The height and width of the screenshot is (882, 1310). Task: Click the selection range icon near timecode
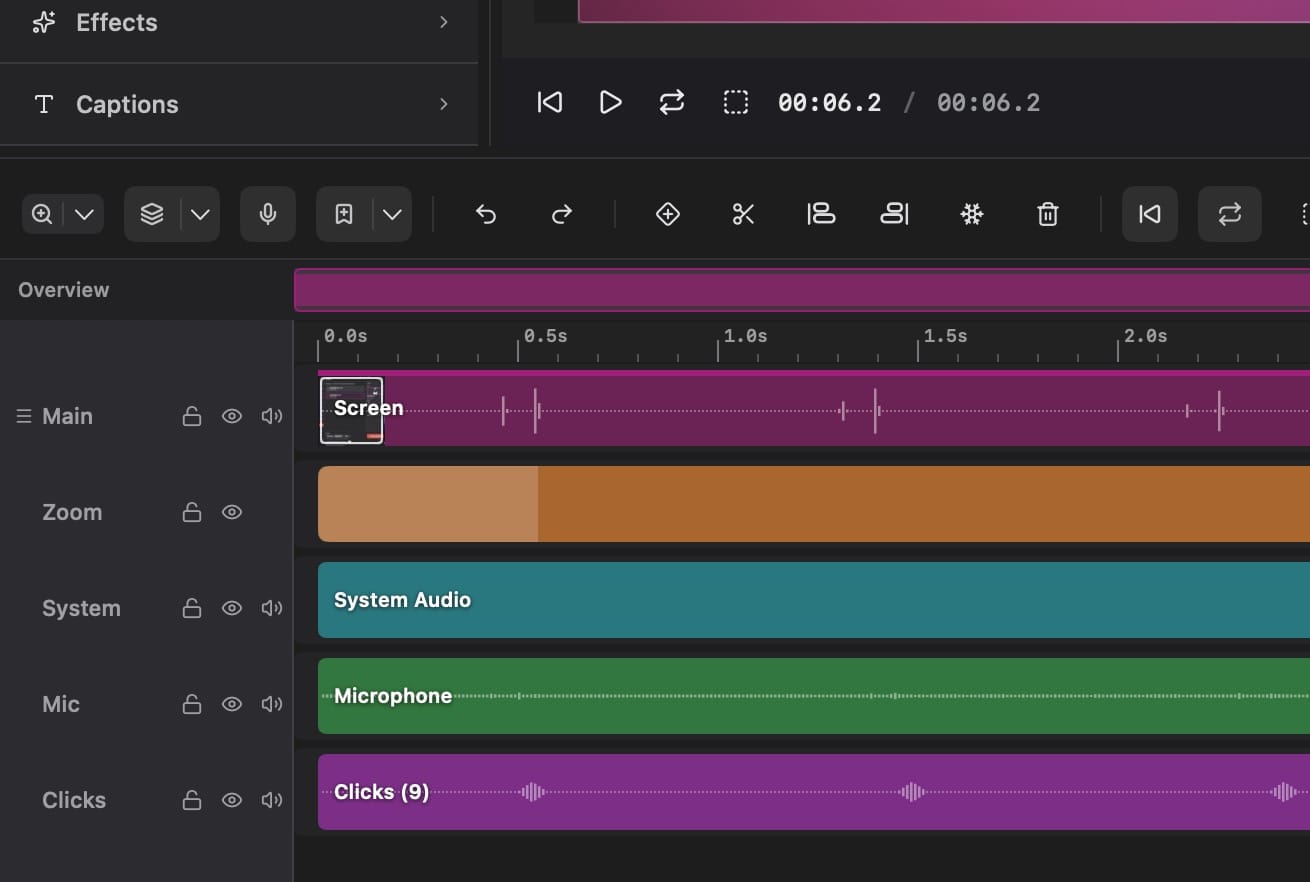click(x=736, y=102)
